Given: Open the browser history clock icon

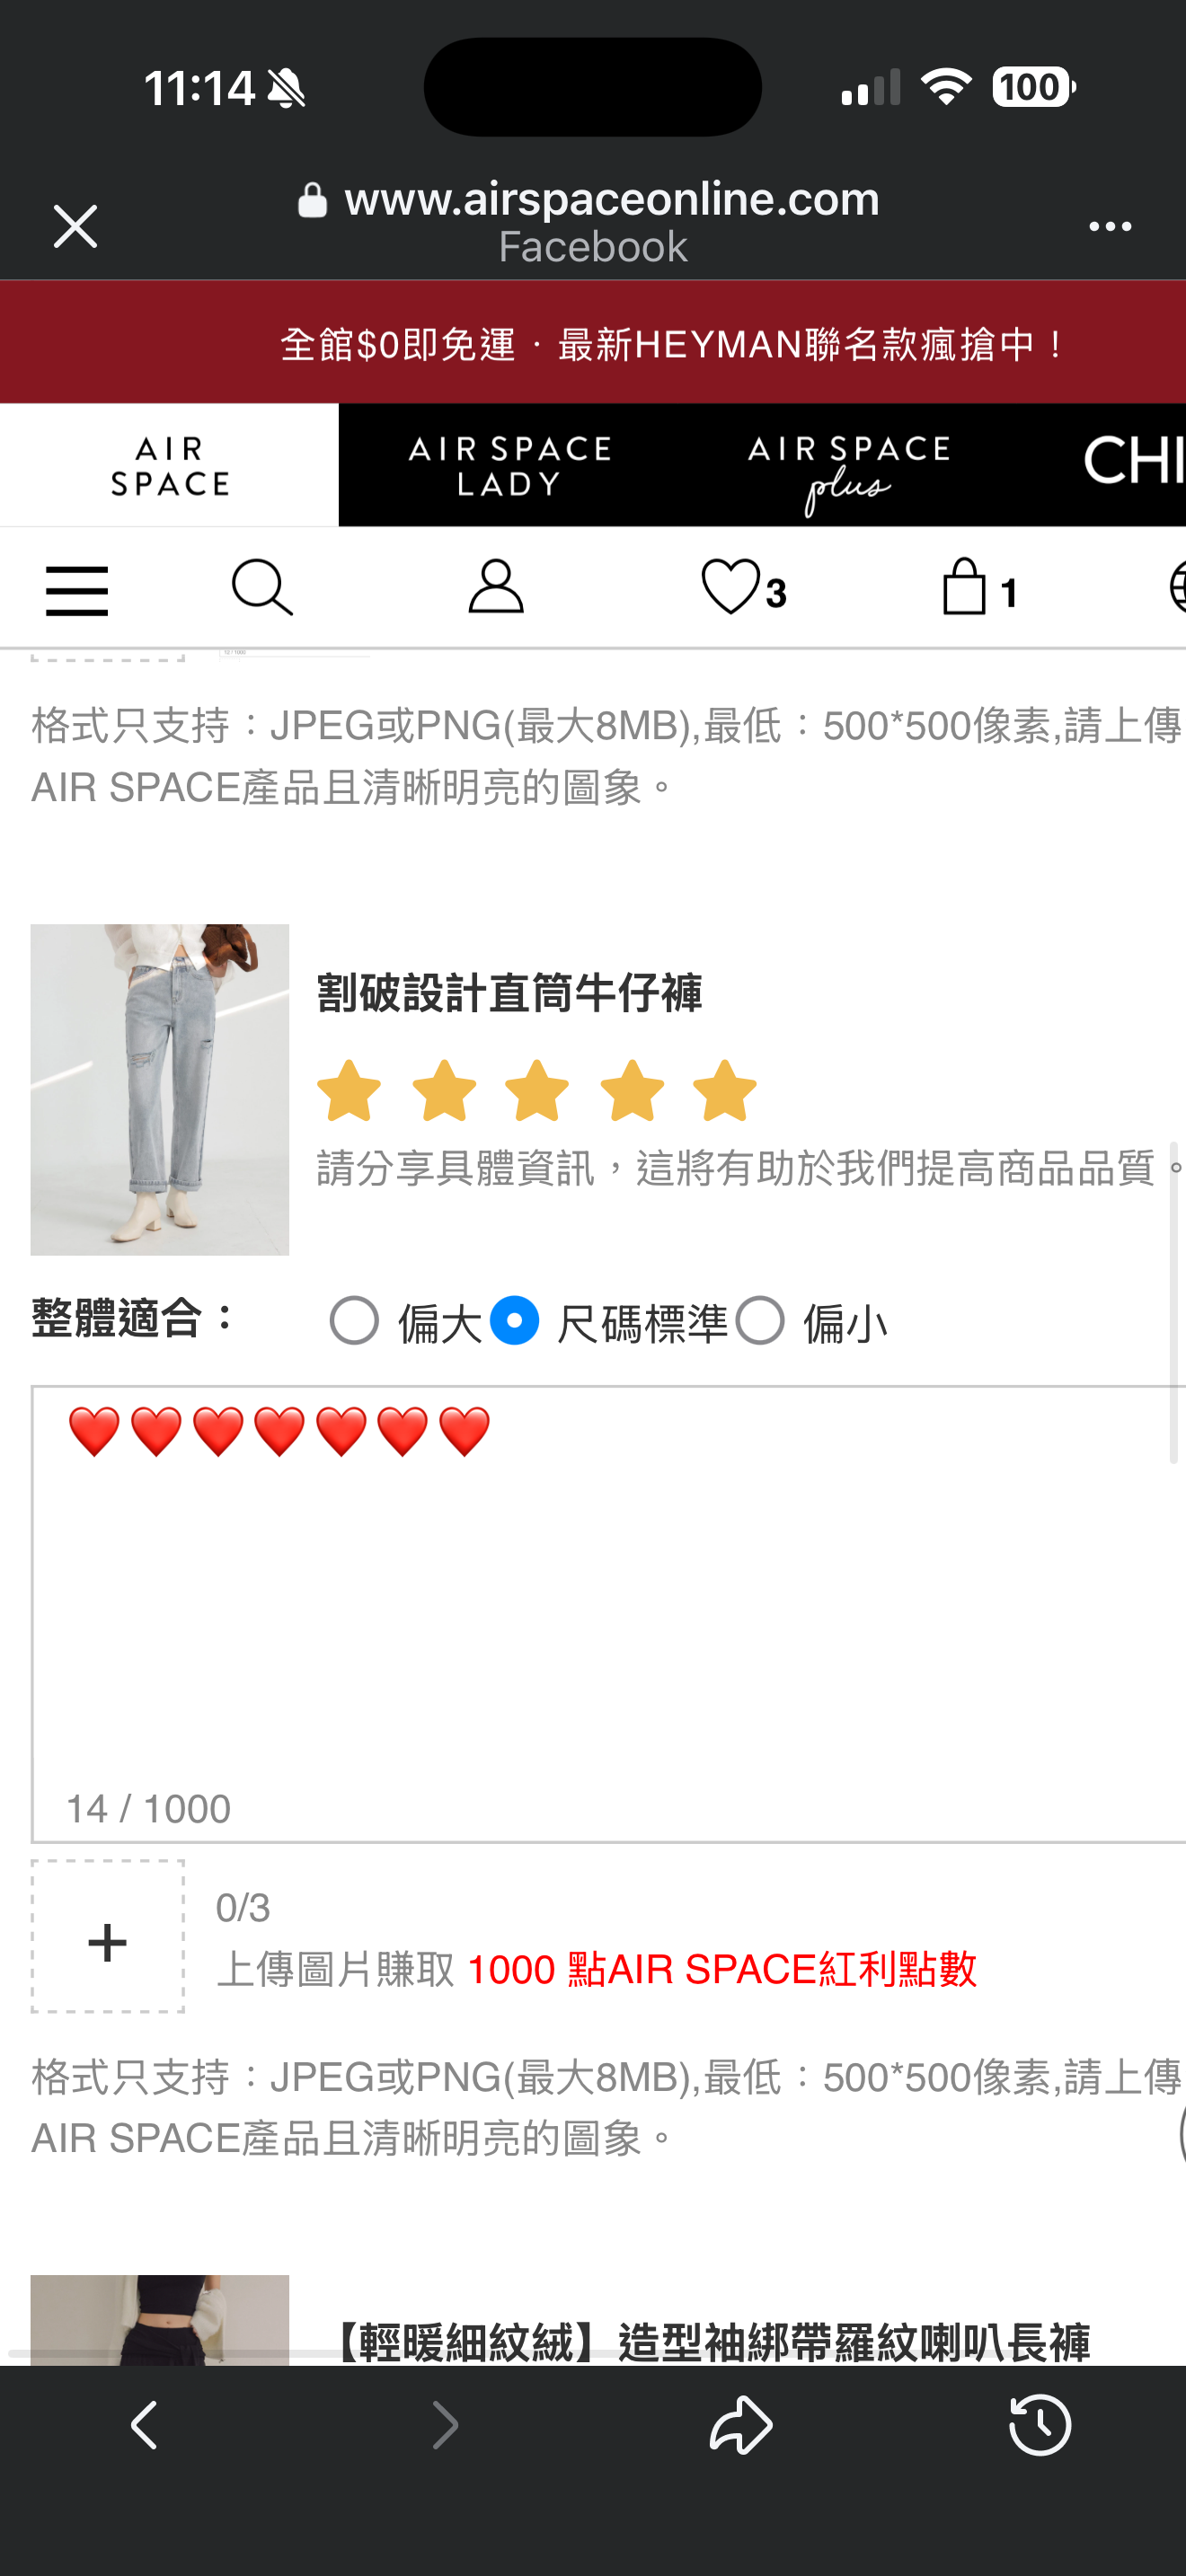Looking at the screenshot, I should click(x=1040, y=2424).
